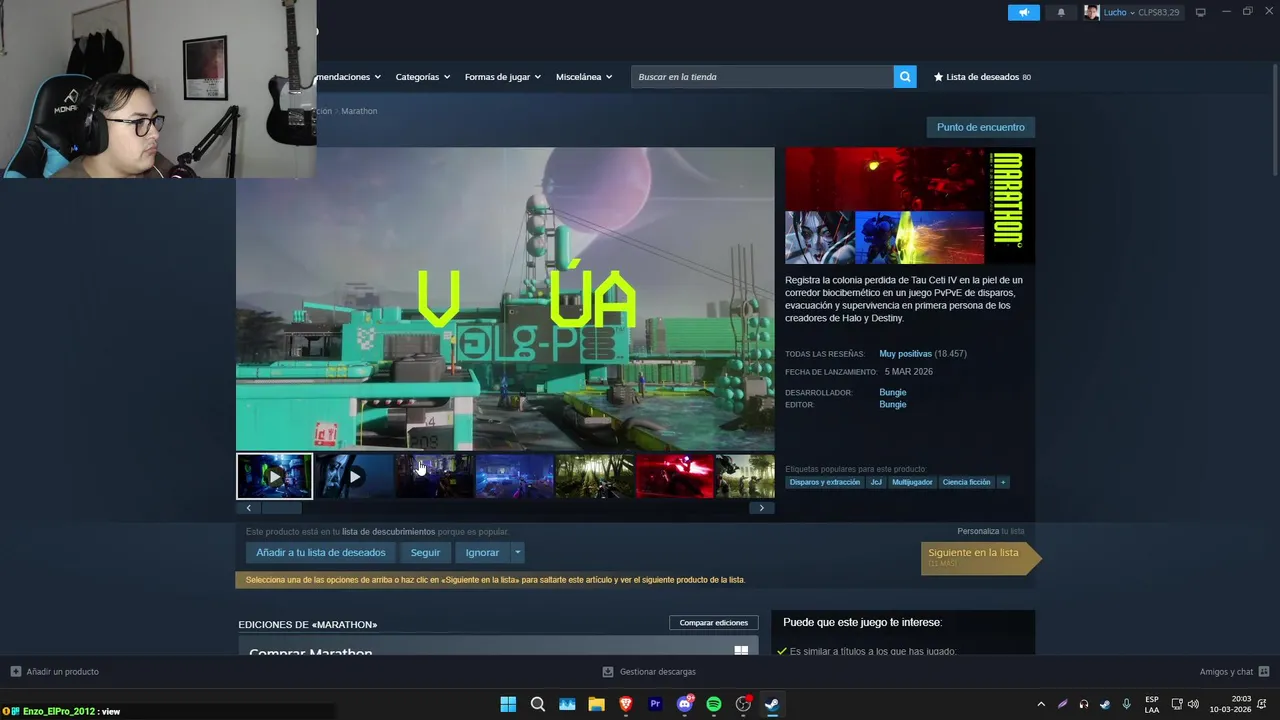This screenshot has height=720, width=1280.
Task: Play the second trailer thumbnail
Action: [354, 476]
